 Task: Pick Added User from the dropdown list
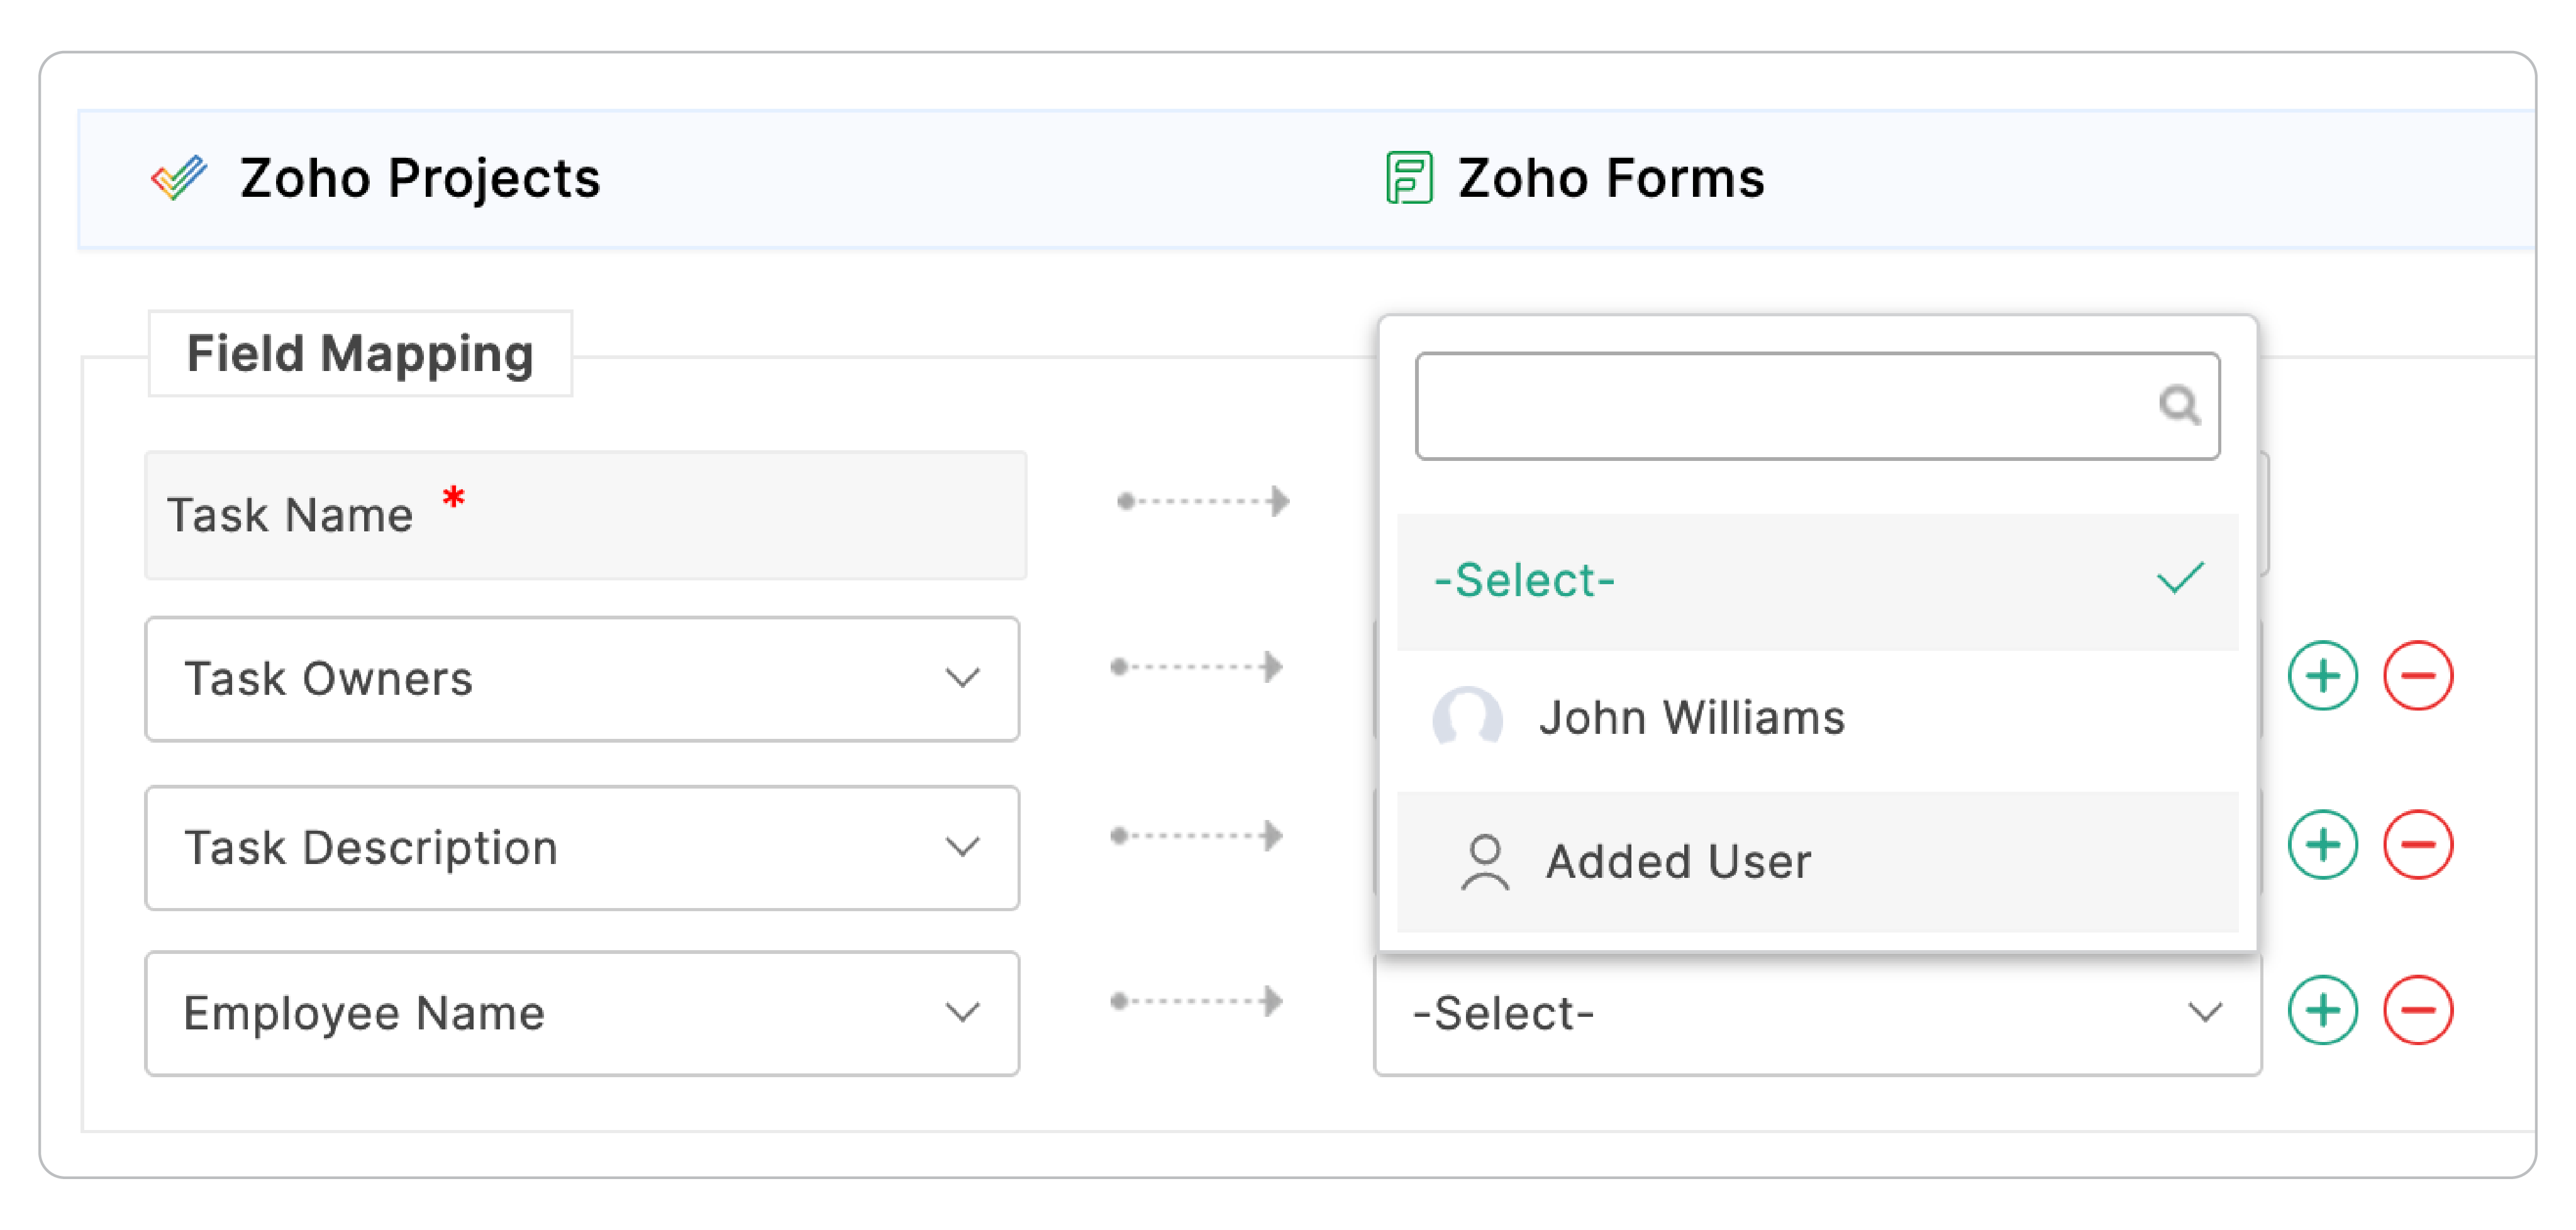pos(1677,862)
